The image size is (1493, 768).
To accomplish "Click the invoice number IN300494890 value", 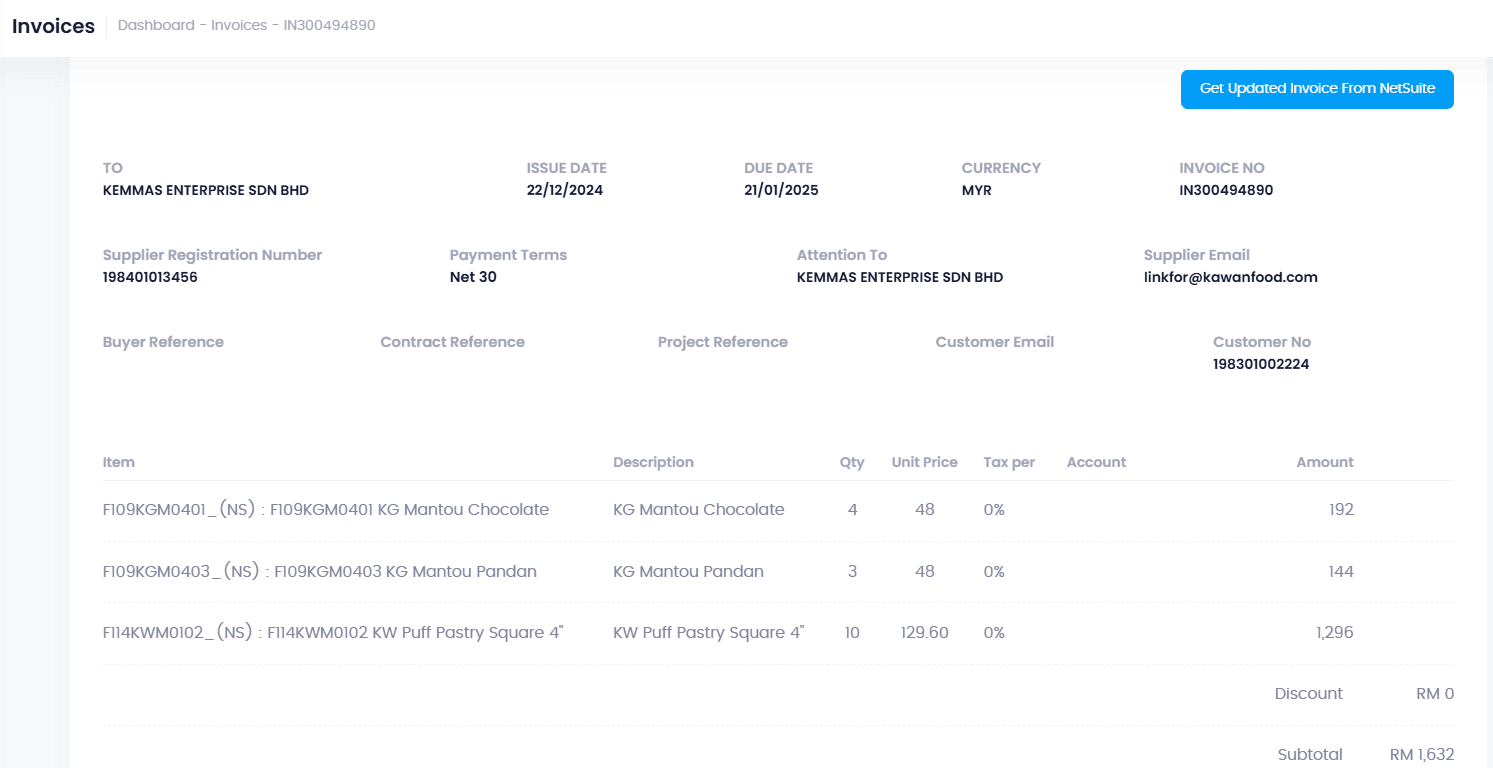I will click(x=1226, y=190).
